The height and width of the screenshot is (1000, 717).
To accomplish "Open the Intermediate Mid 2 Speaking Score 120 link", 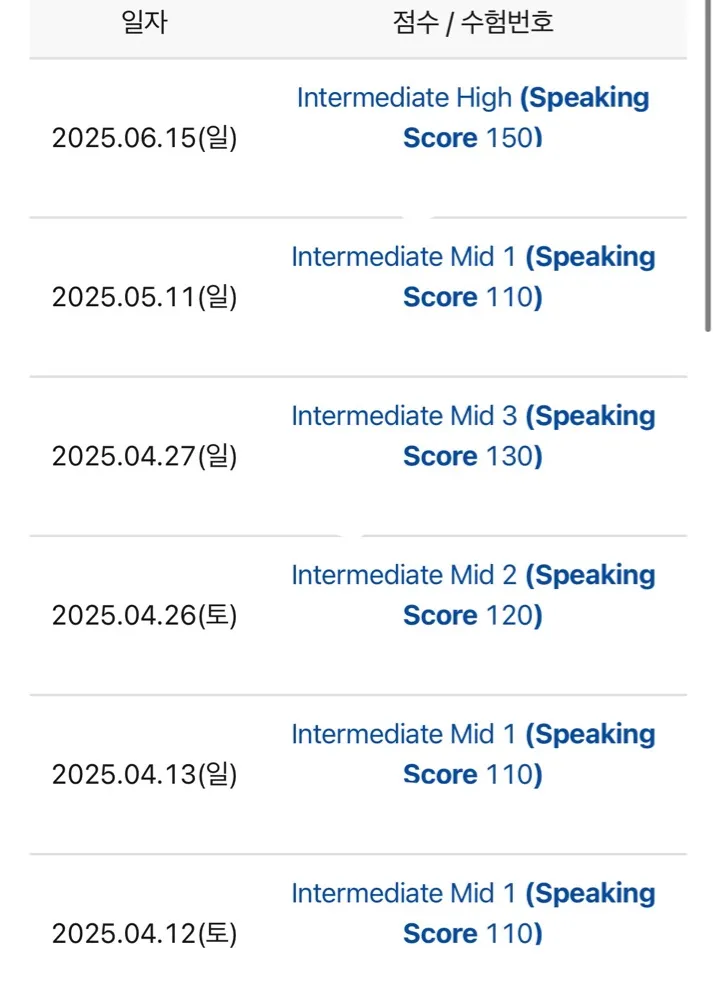I will pyautogui.click(x=473, y=595).
